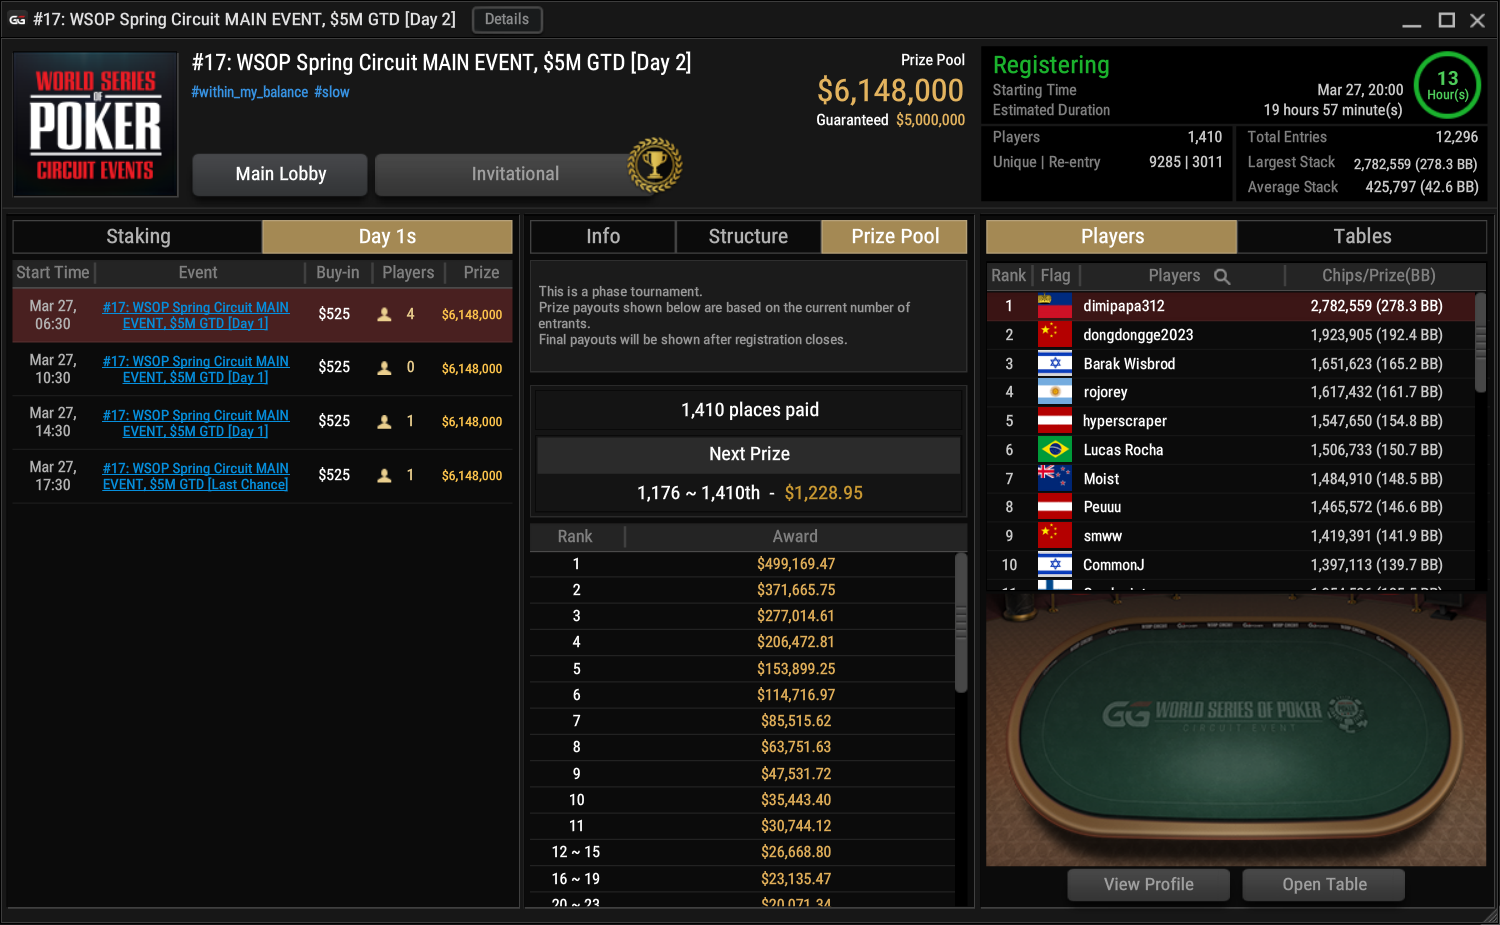Image resolution: width=1500 pixels, height=925 pixels.
Task: Click the #within_my_balance hashtag link
Action: [x=250, y=92]
